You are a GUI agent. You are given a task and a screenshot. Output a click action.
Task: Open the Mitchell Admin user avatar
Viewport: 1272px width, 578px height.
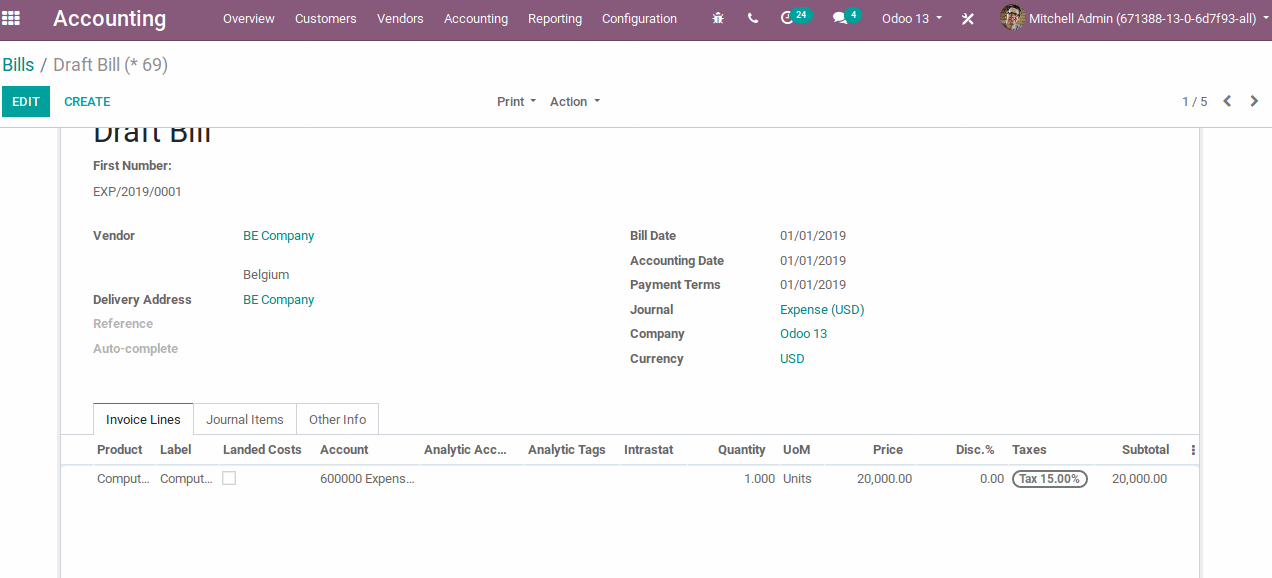[1012, 18]
